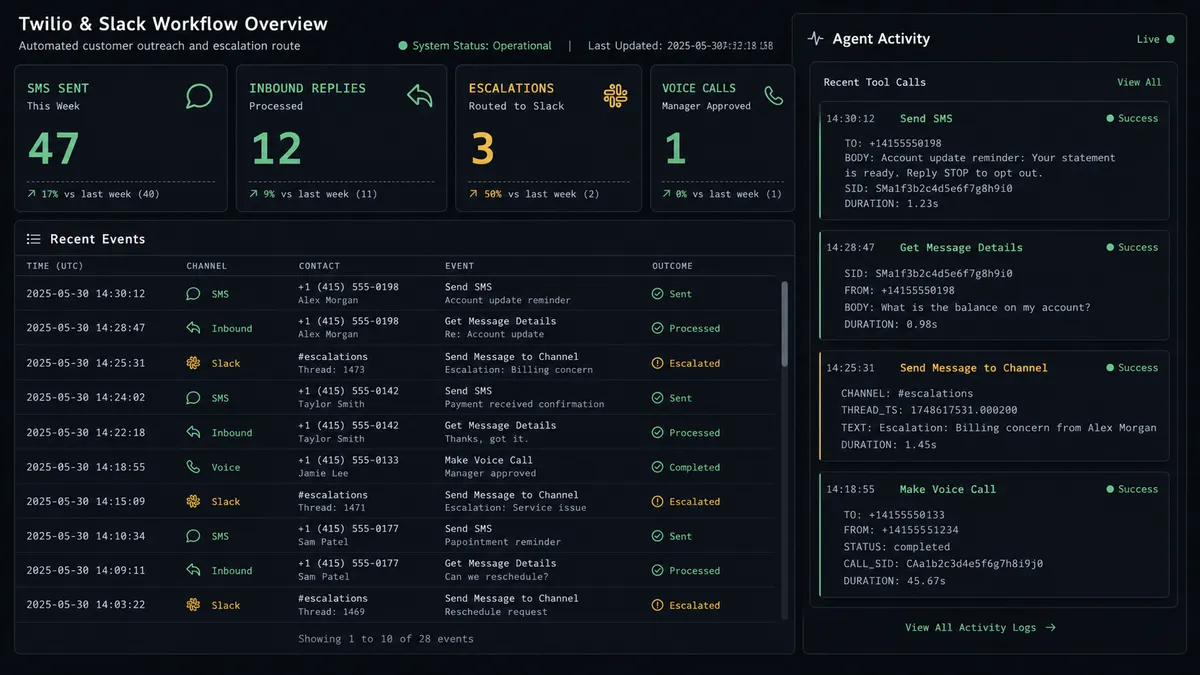Click 'Thread: 1469' in the events table
The width and height of the screenshot is (1200, 675).
click(x=332, y=611)
